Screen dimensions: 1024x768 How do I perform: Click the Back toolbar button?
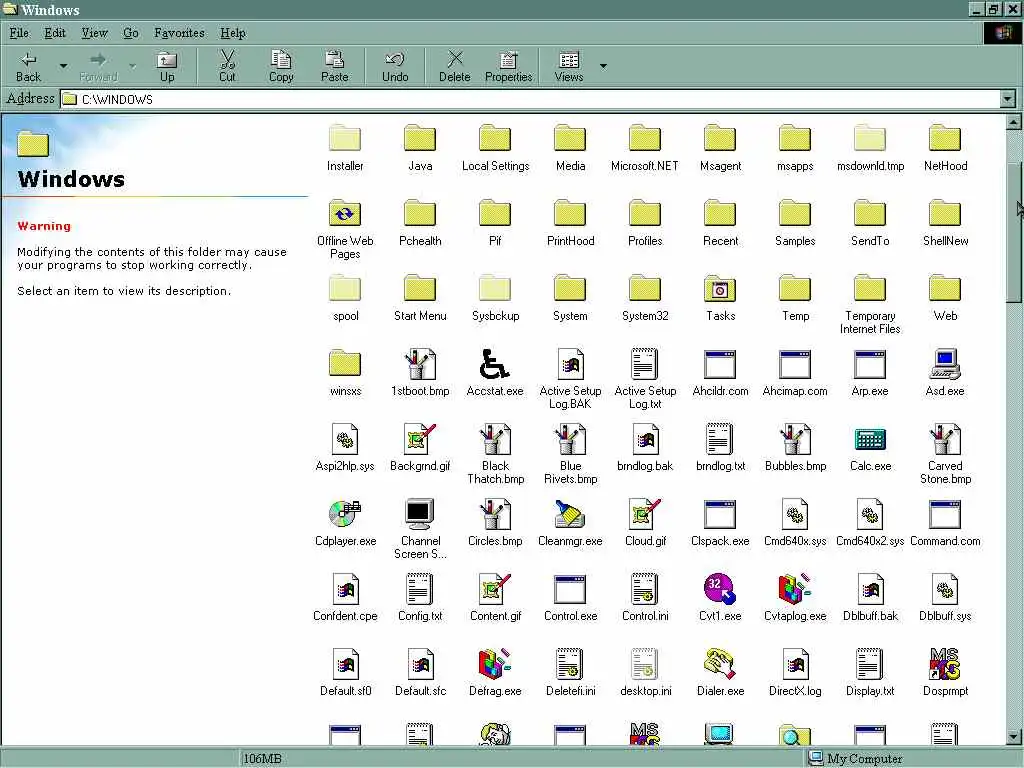pos(28,67)
